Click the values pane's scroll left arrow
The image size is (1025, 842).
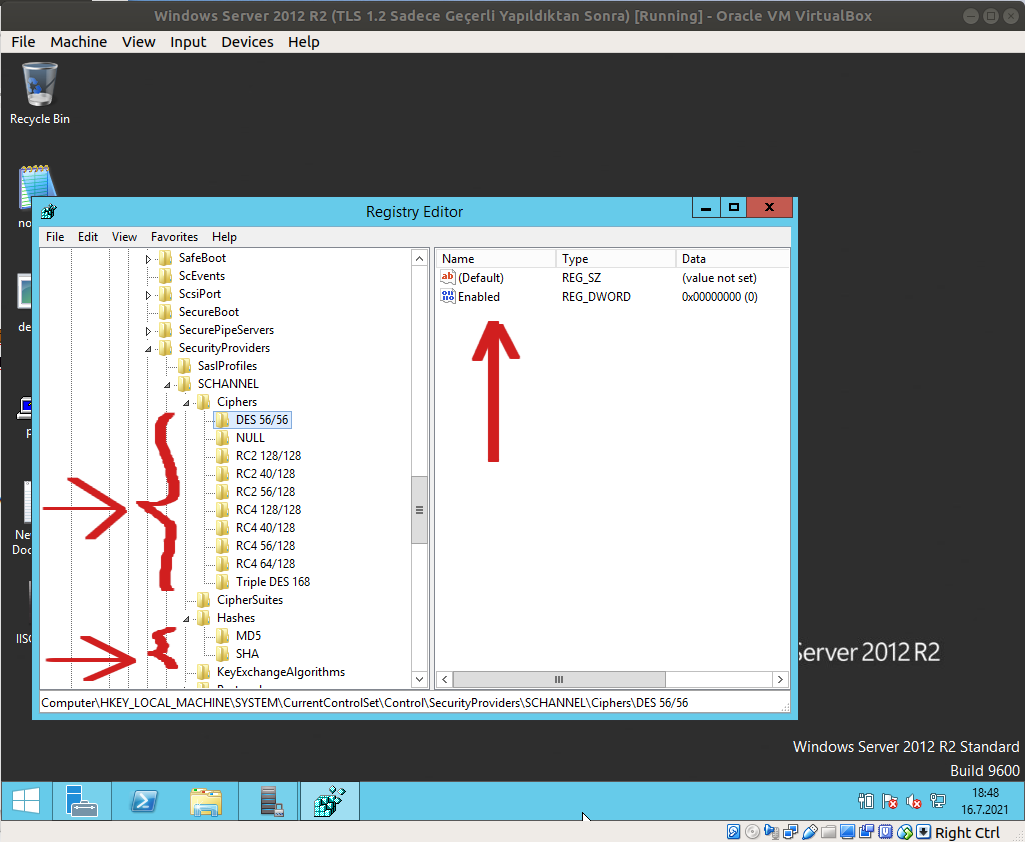click(x=445, y=680)
